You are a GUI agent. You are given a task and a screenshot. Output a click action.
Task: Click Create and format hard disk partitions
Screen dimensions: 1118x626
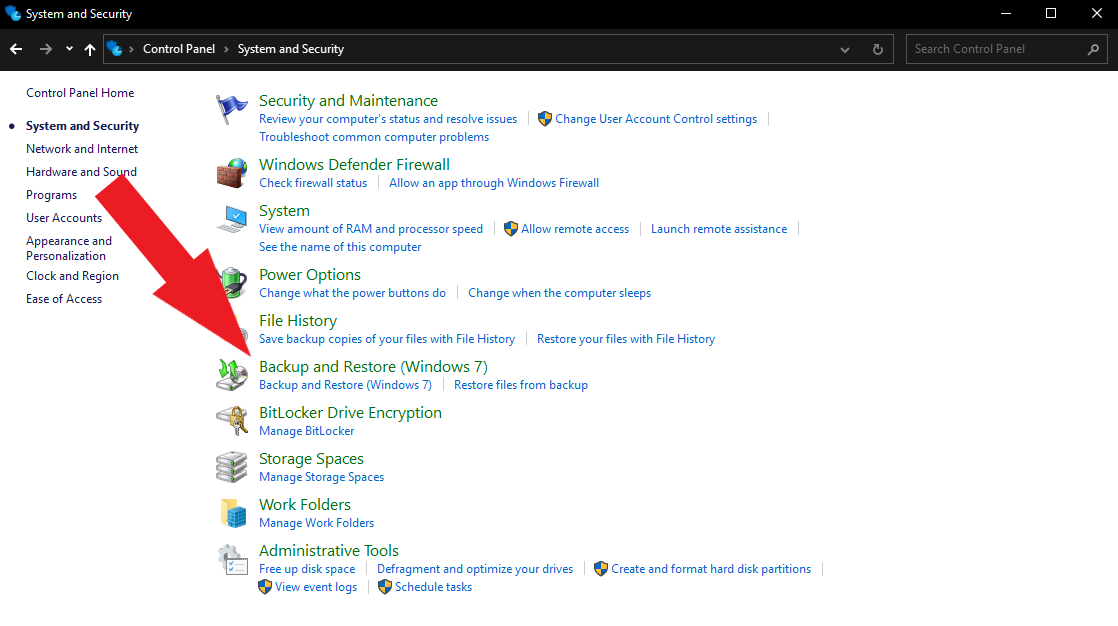tap(711, 569)
